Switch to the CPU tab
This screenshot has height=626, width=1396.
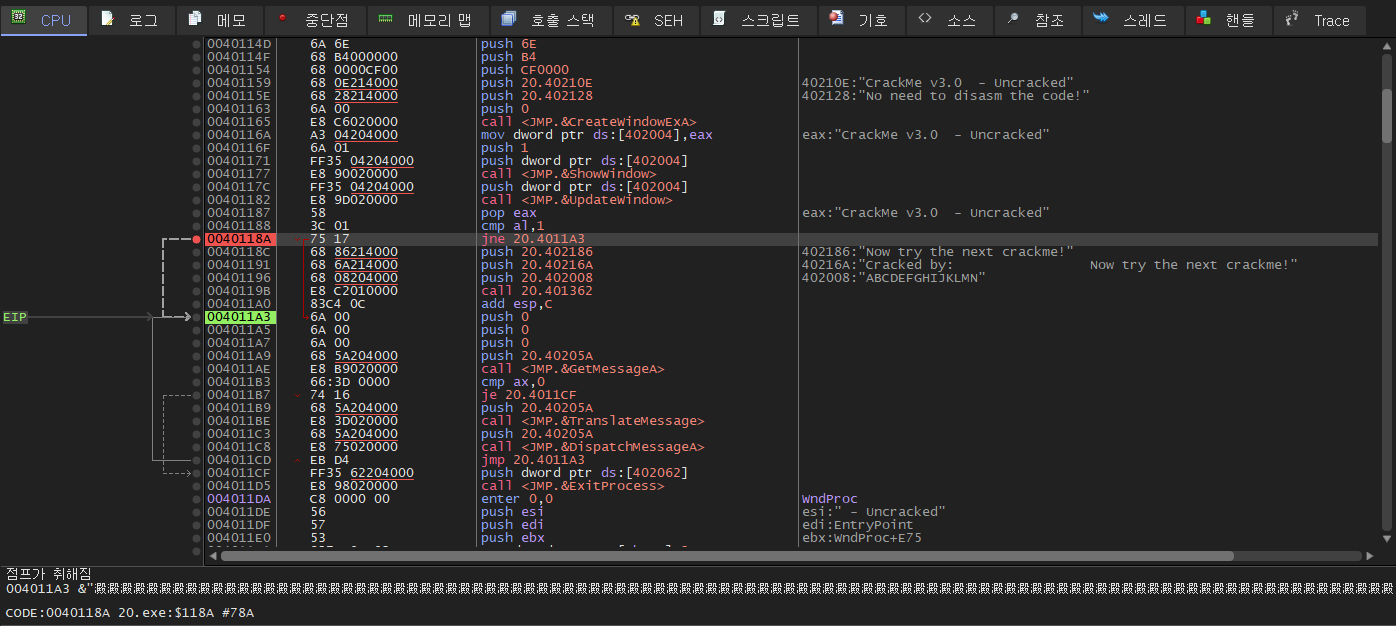(44, 19)
